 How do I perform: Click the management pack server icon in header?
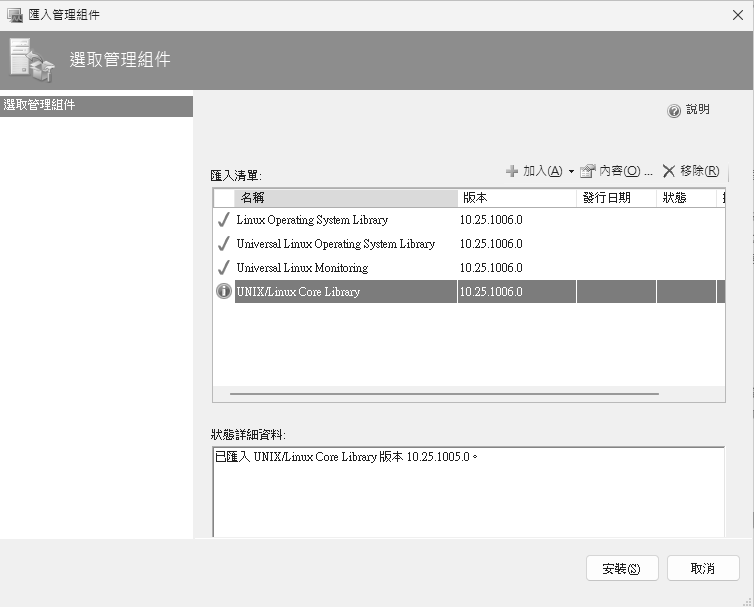pyautogui.click(x=31, y=60)
